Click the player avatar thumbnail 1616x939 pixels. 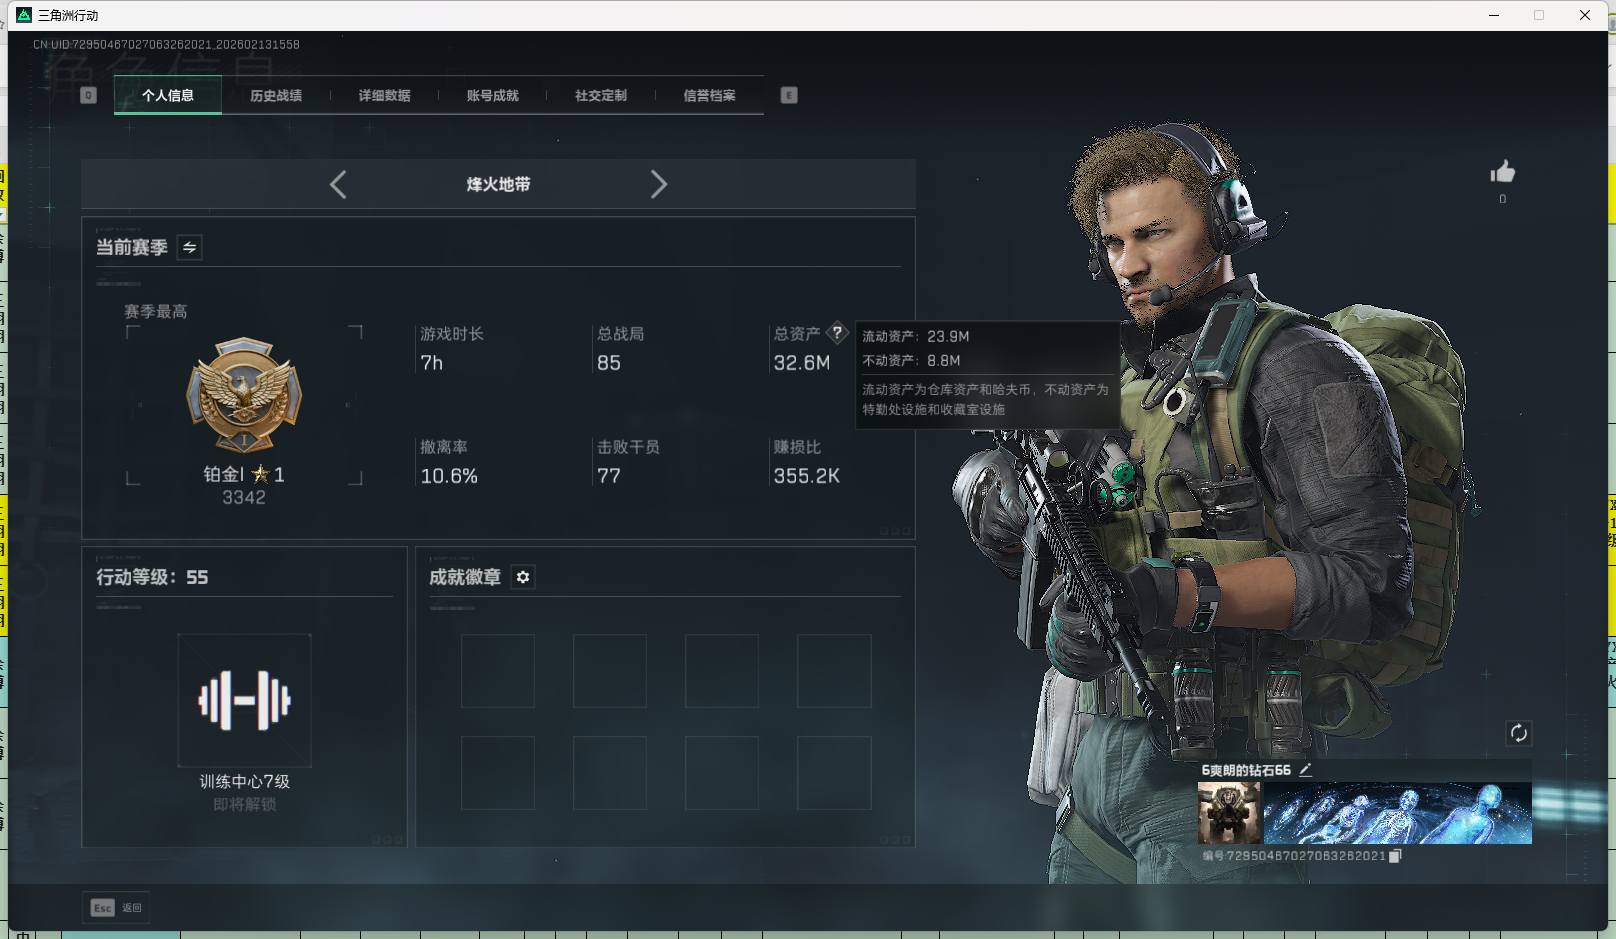(x=1230, y=813)
